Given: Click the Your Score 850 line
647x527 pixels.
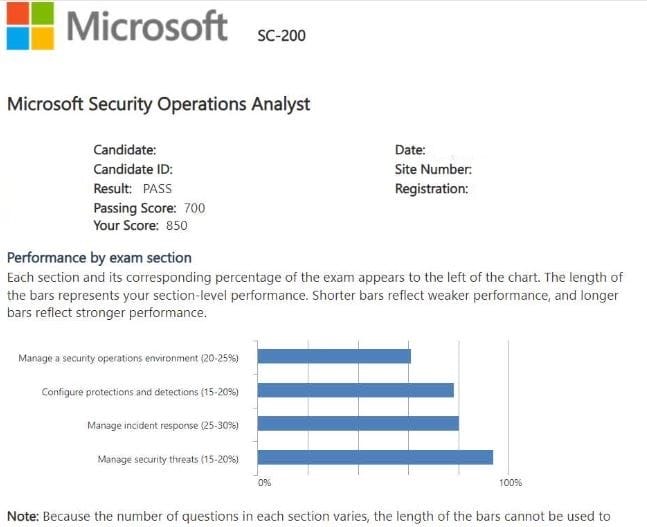Looking at the screenshot, I should [140, 225].
